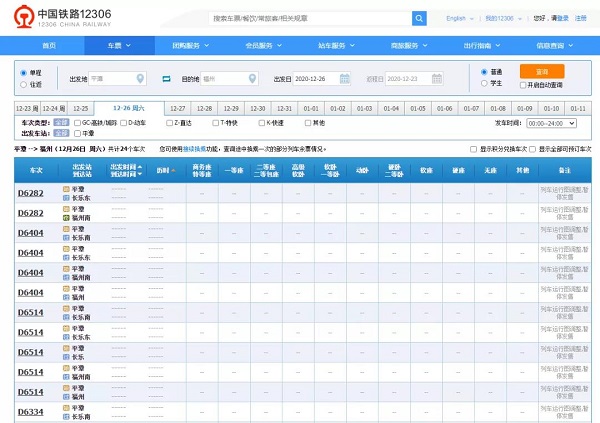Switch to the 12-27 date tab
Image resolution: width=600 pixels, height=423 pixels.
[177, 108]
